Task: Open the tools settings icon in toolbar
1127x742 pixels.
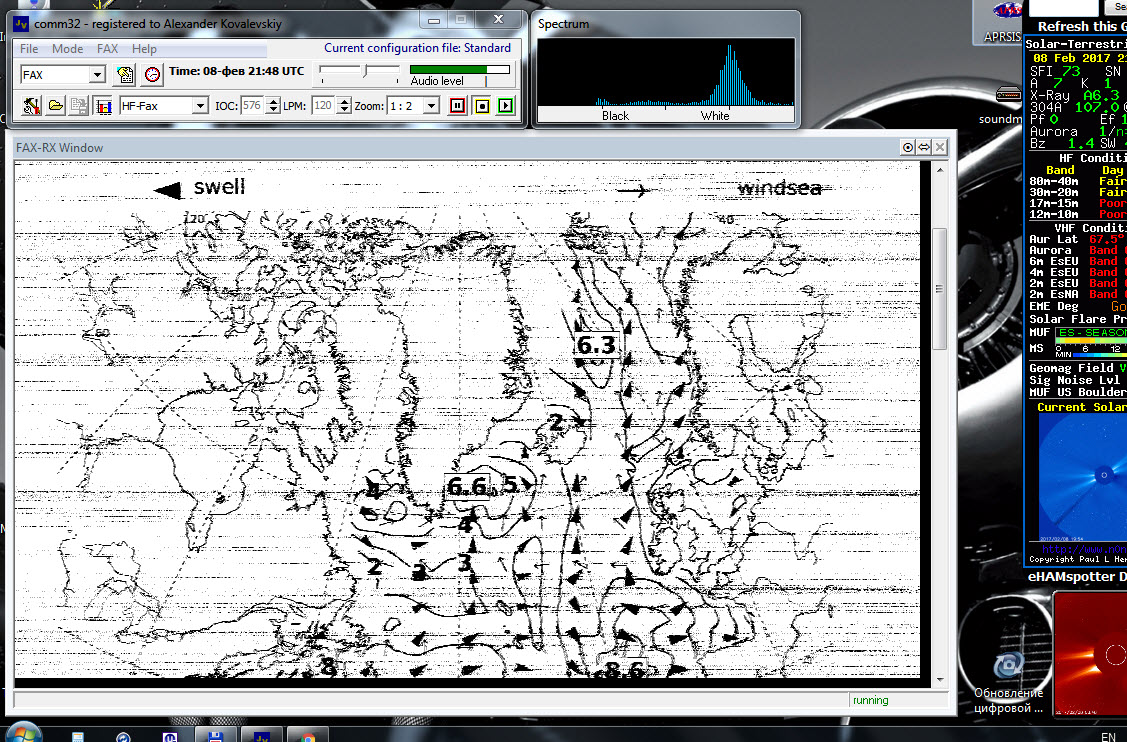Action: pos(30,105)
